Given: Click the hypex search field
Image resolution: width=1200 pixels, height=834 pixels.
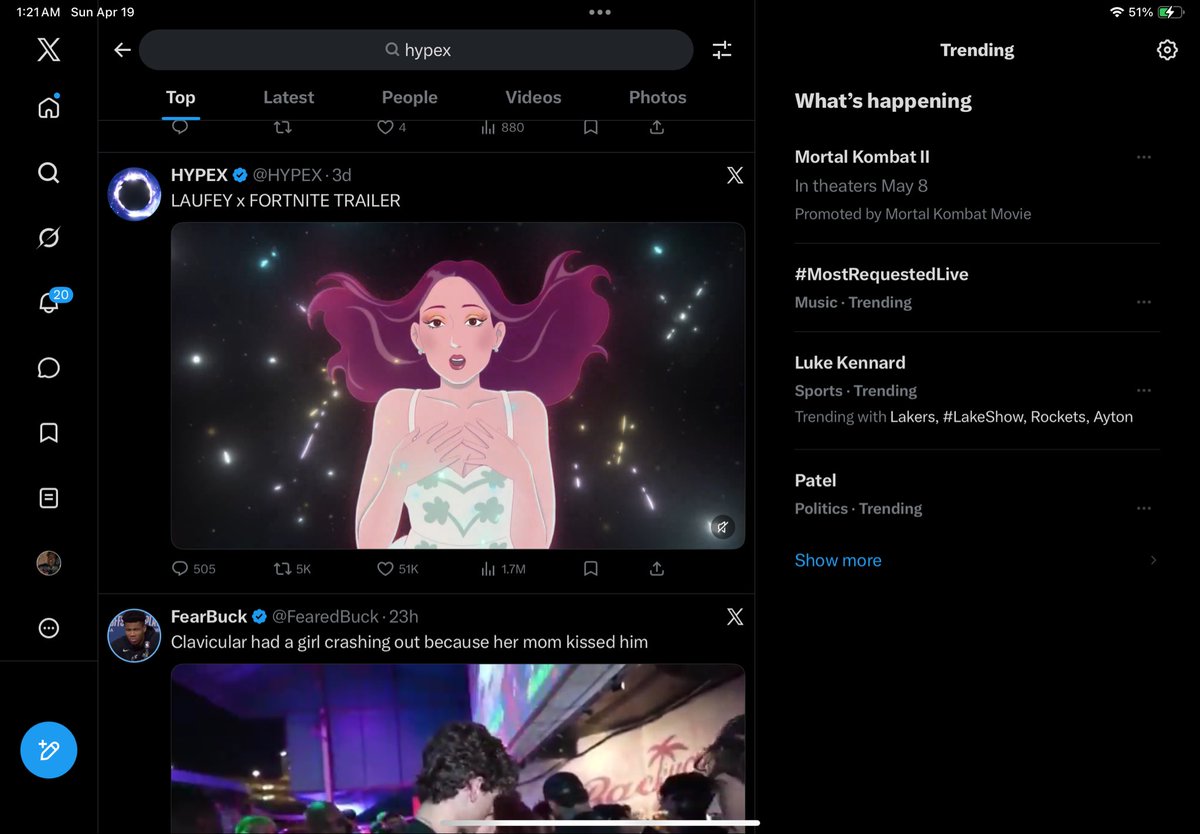Looking at the screenshot, I should [416, 50].
